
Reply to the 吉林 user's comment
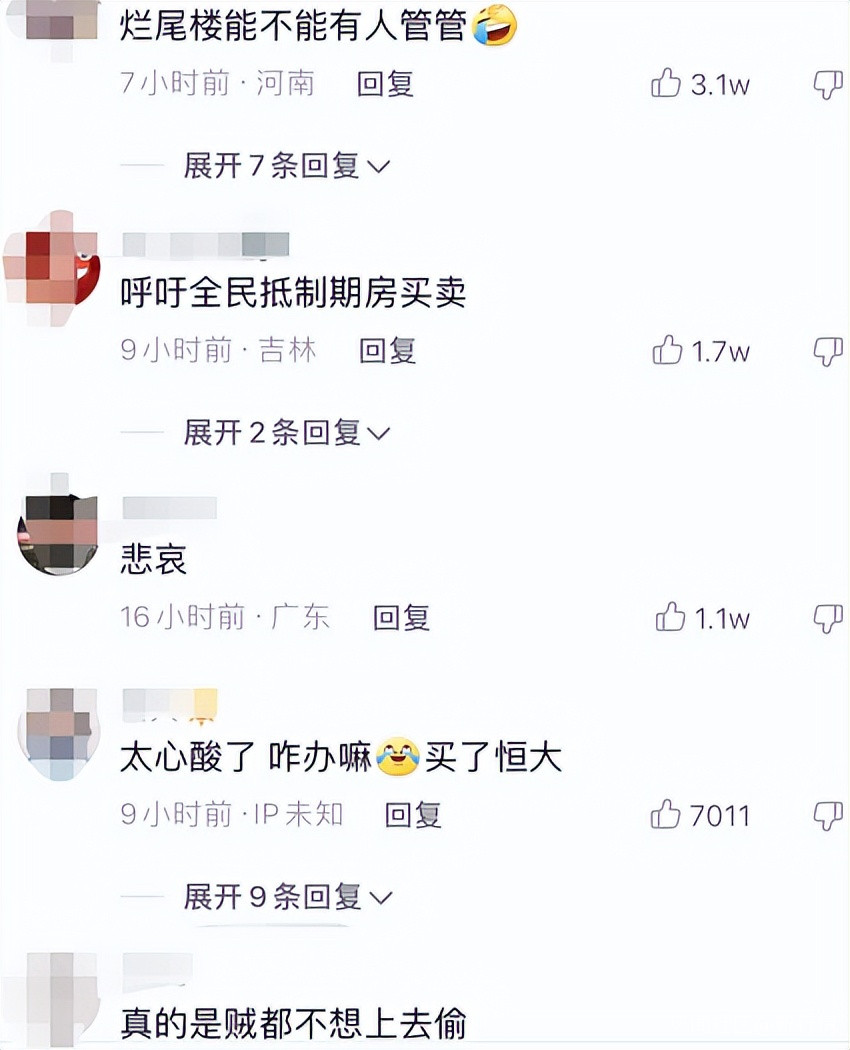(x=387, y=351)
